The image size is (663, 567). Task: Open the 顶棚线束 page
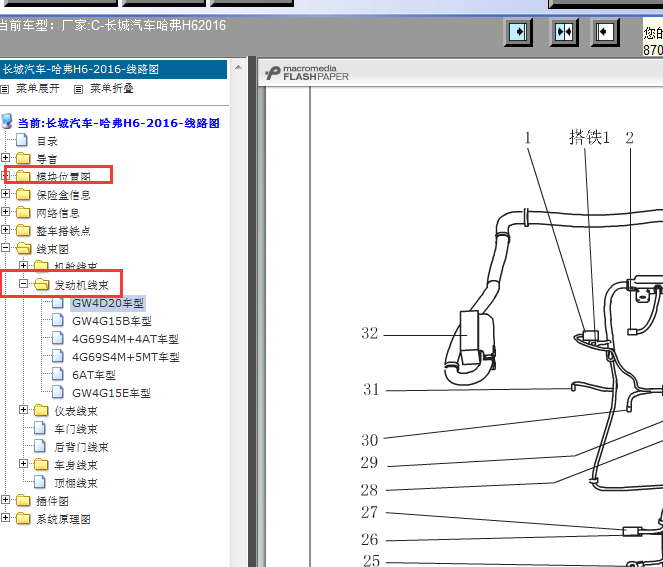tap(76, 483)
